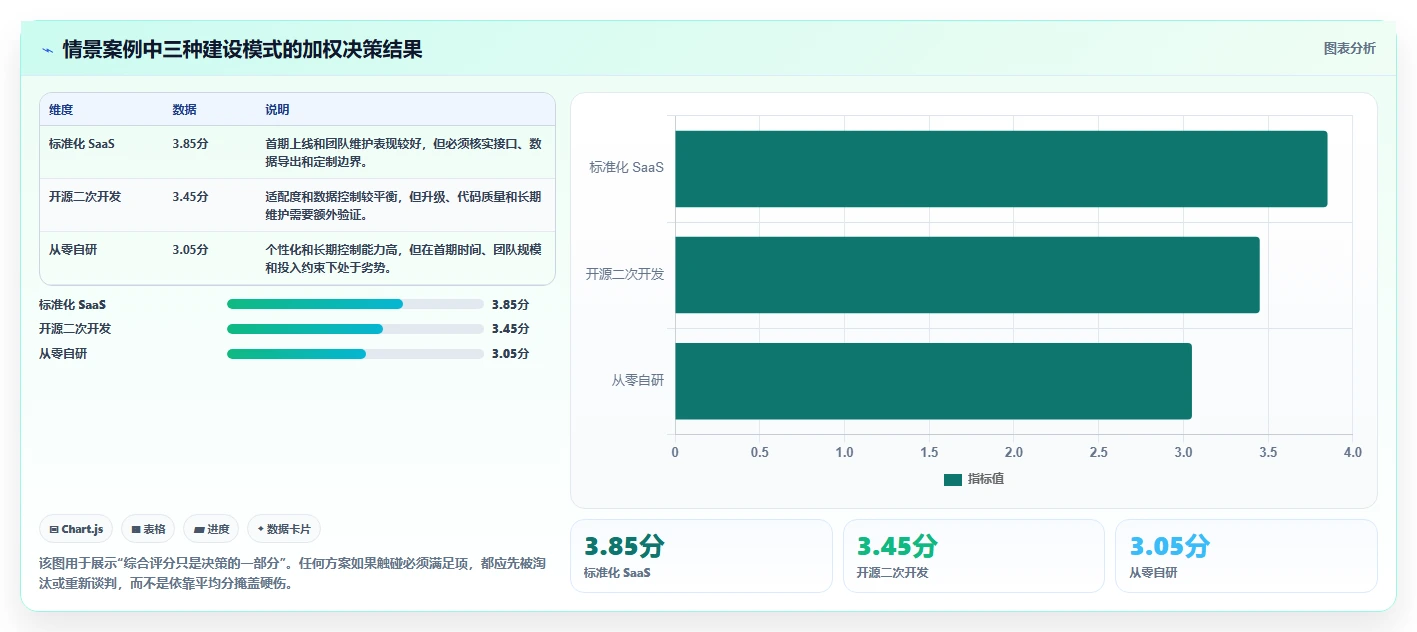Click the 开源二次开发 chart bar
The width and height of the screenshot is (1417, 632).
(967, 275)
